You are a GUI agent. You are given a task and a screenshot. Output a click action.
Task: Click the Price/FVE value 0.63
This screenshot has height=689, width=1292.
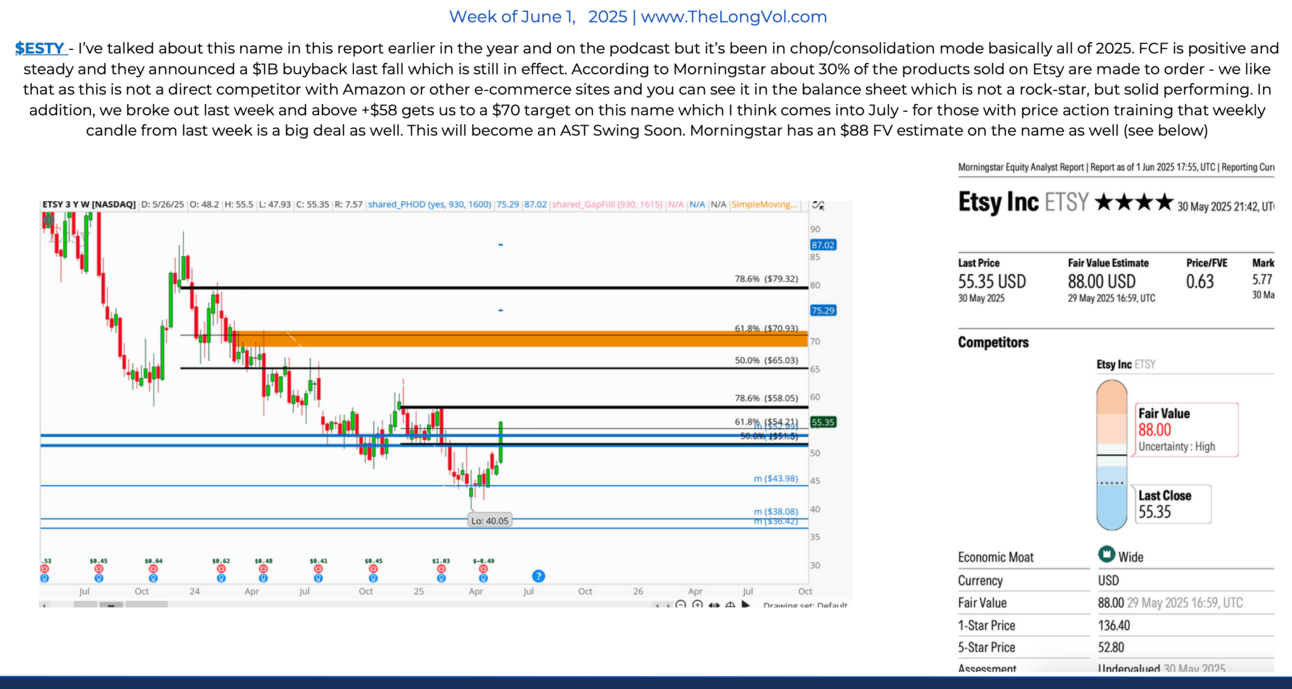tap(1200, 282)
